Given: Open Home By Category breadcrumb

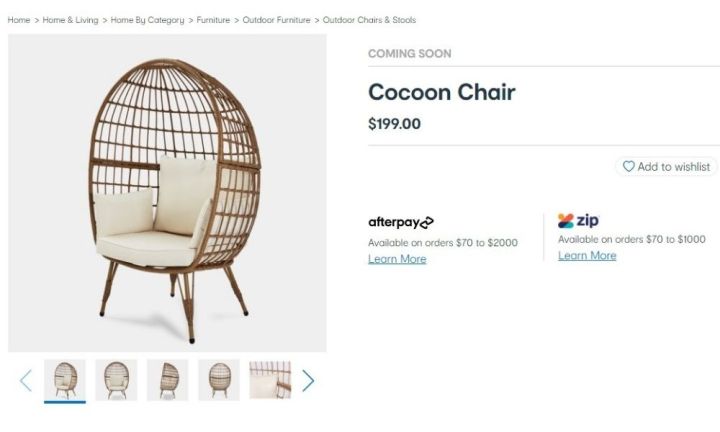Looking at the screenshot, I should click(147, 20).
